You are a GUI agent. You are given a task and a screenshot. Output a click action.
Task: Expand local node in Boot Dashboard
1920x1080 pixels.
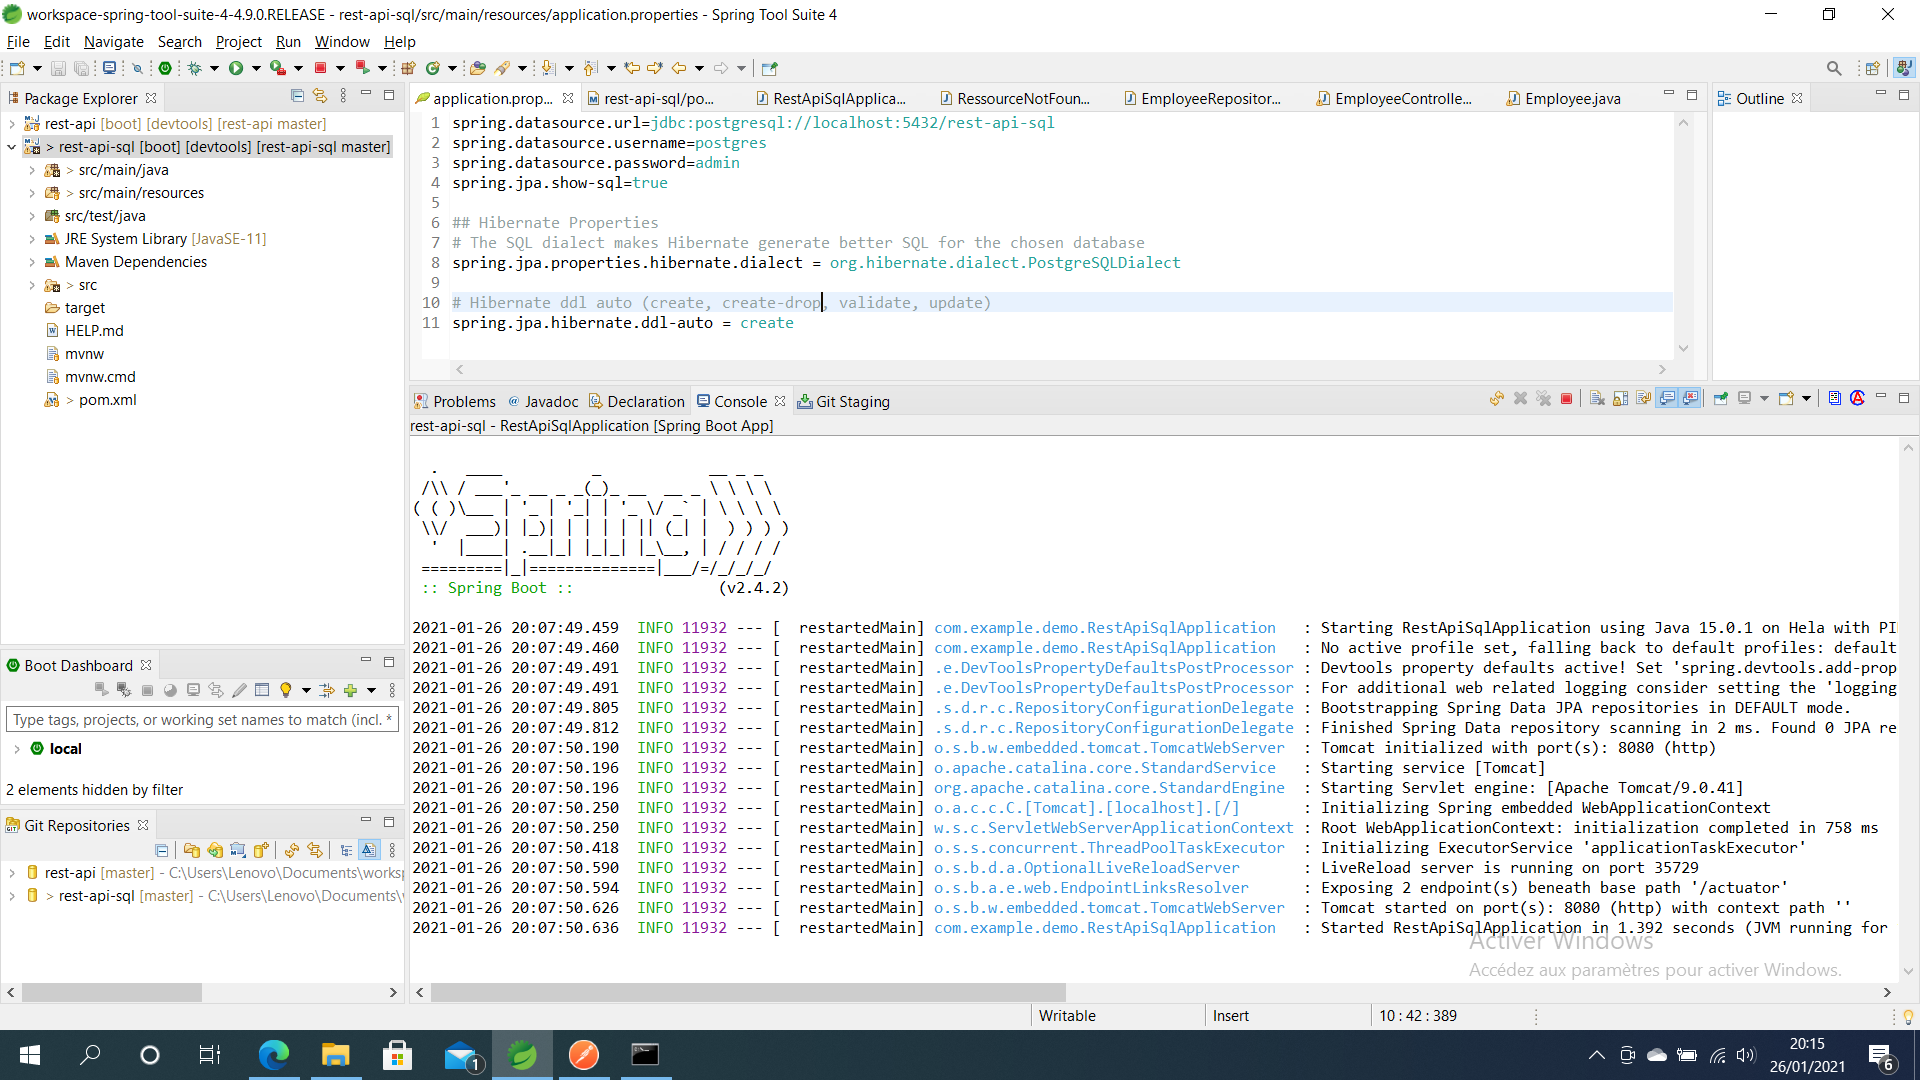click(x=17, y=749)
